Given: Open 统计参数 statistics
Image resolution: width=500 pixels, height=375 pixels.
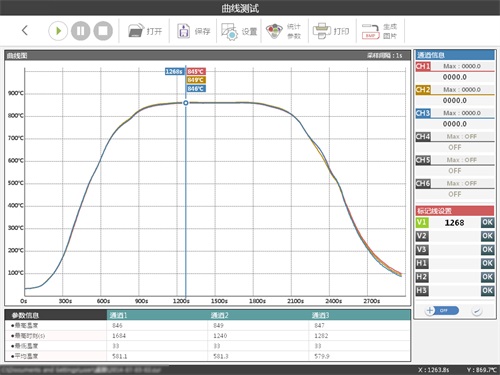Looking at the screenshot, I should click(284, 31).
